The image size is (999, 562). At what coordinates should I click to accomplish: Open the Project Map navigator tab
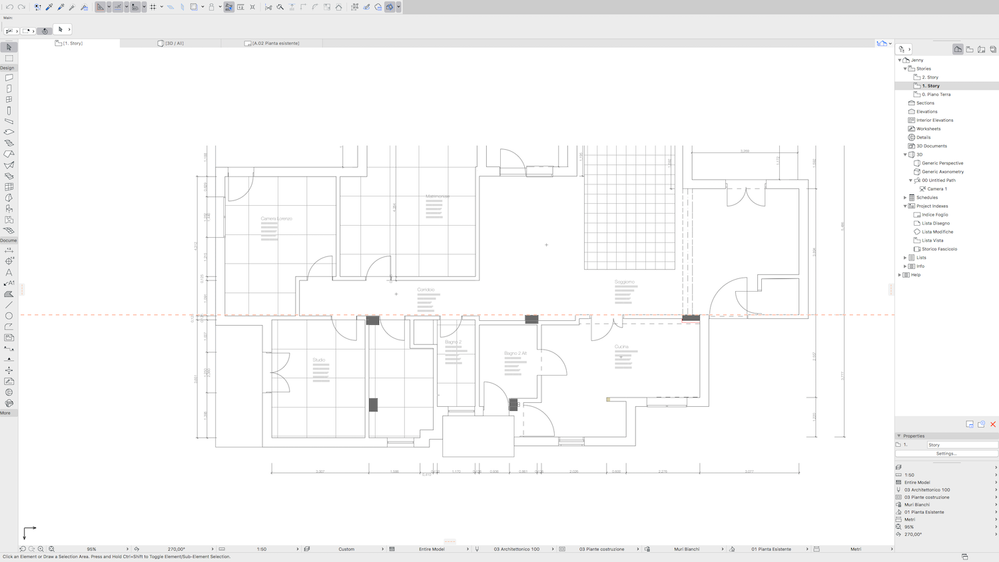tap(958, 49)
